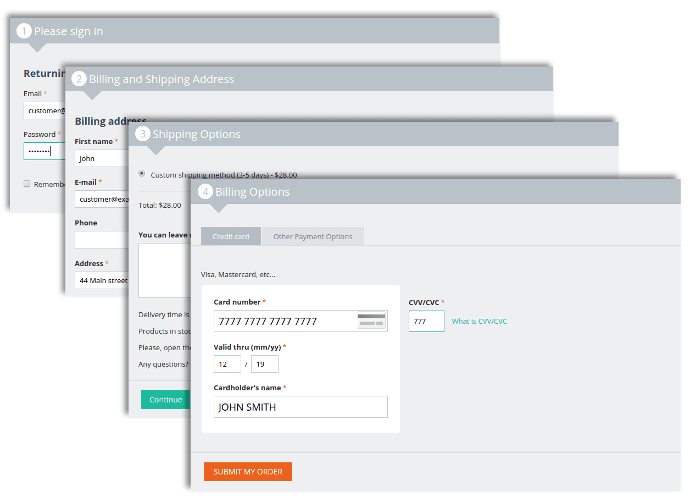
Task: Click the First name billing field
Action: click(x=100, y=158)
